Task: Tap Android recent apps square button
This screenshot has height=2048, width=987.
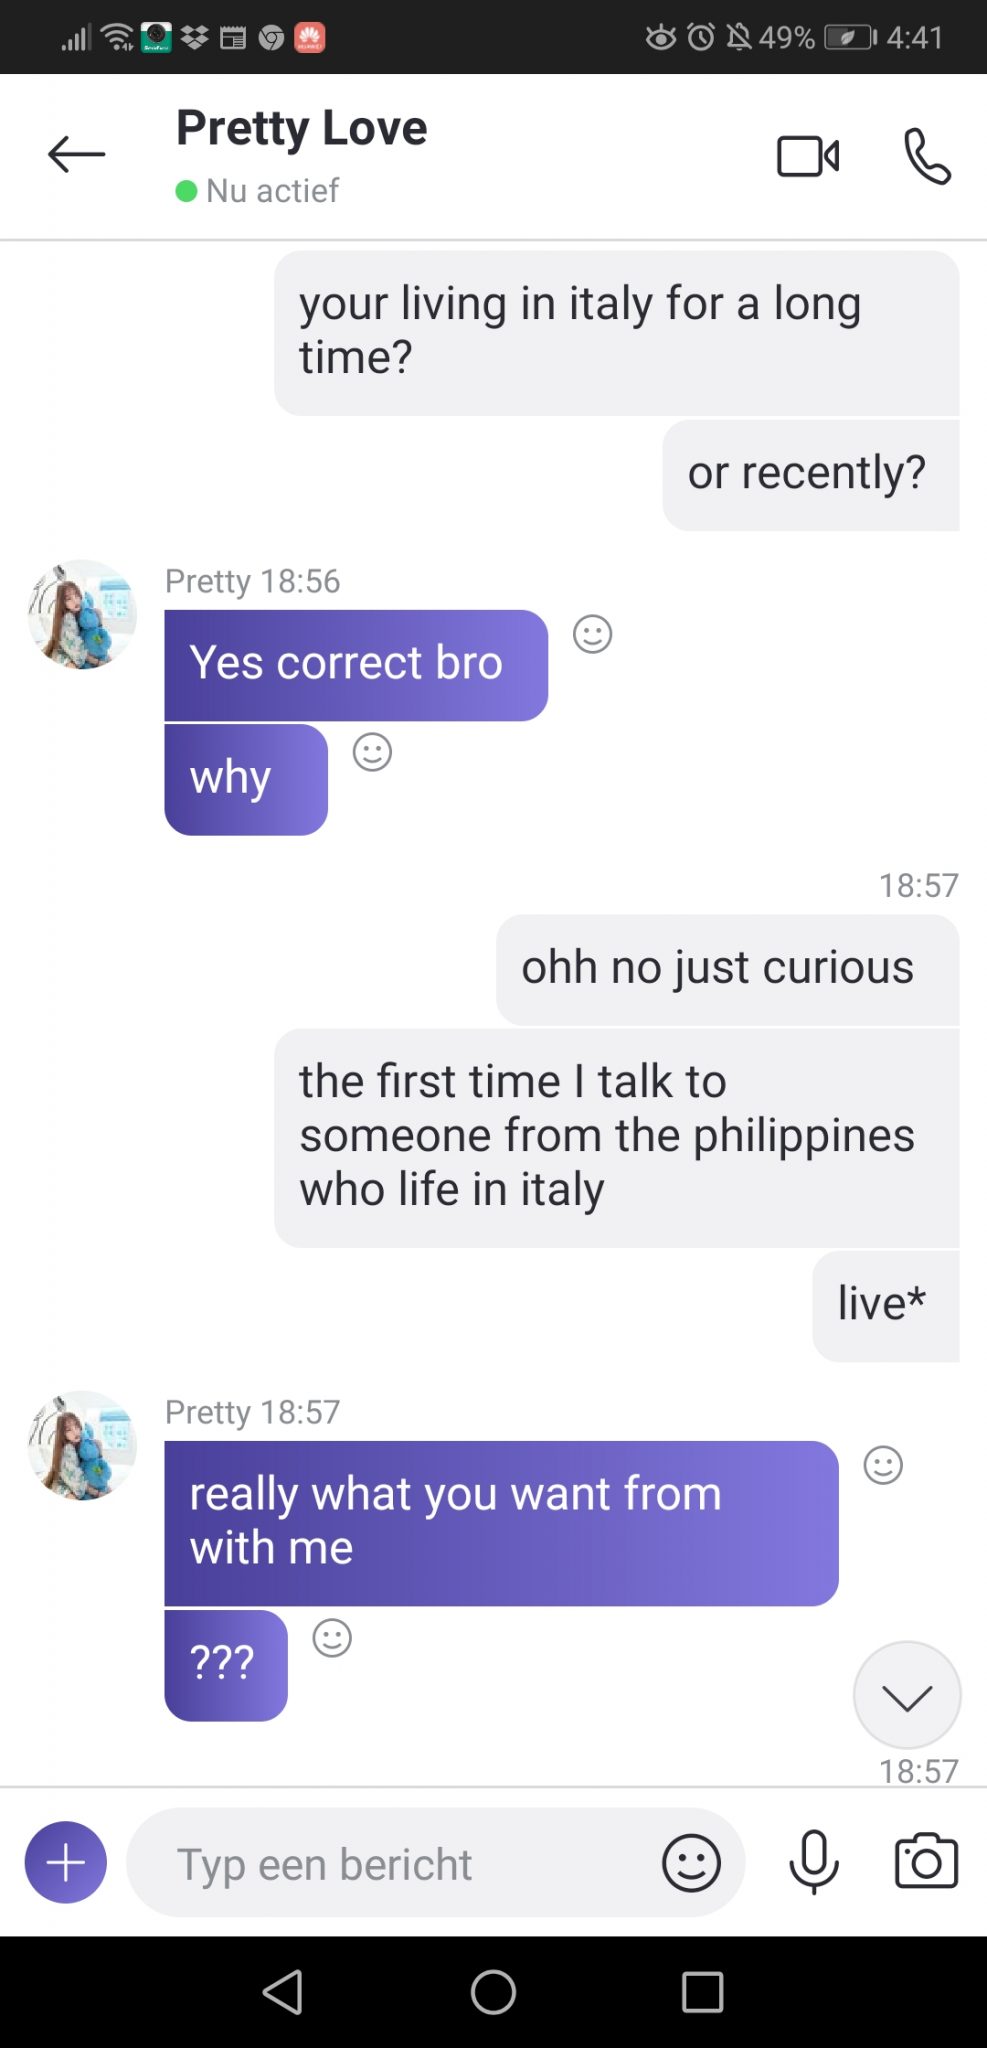Action: pyautogui.click(x=702, y=1992)
